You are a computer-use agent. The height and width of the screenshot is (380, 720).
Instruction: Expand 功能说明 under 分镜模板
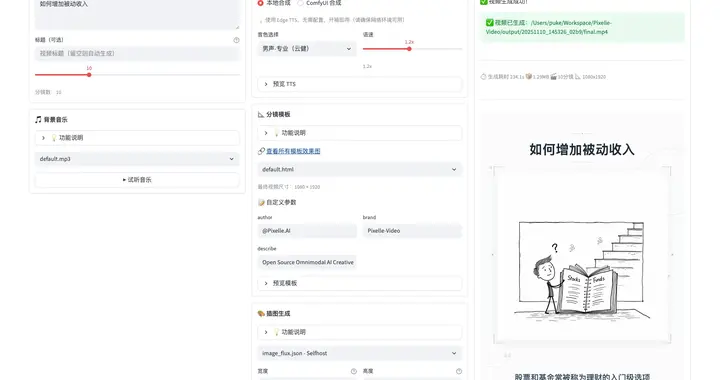click(x=360, y=133)
